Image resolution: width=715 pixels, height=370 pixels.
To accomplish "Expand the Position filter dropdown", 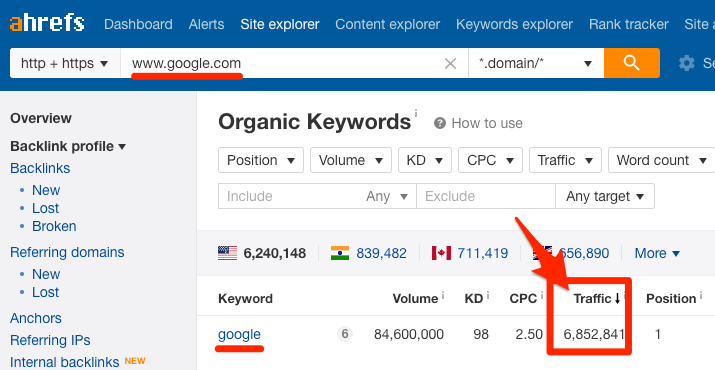I will (x=261, y=160).
